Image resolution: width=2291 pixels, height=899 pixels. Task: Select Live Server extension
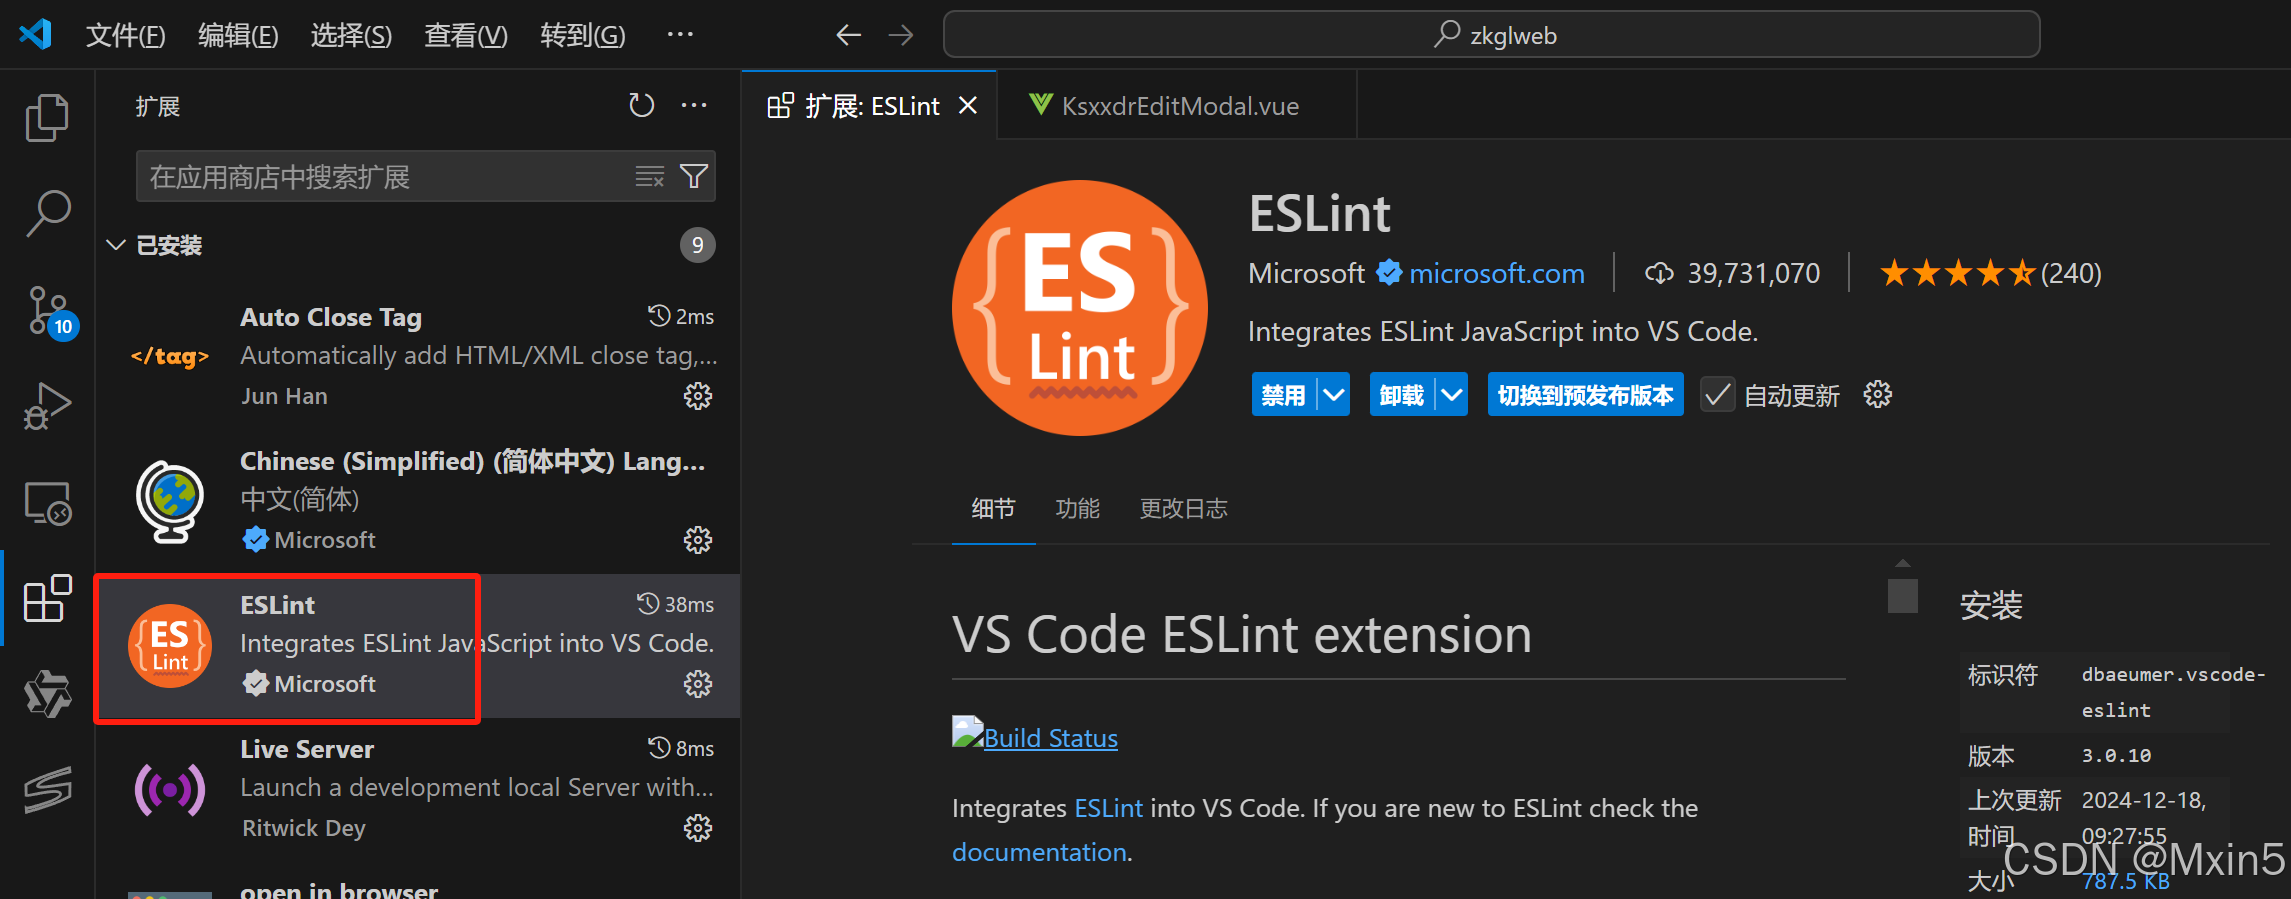(x=418, y=789)
